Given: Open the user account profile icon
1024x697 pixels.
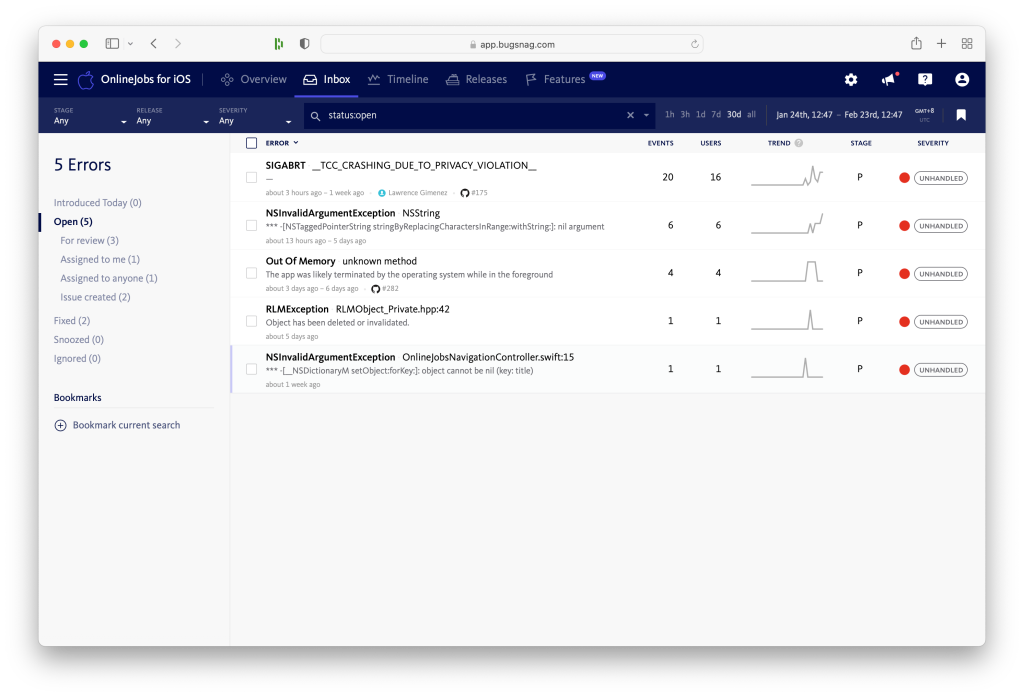Looking at the screenshot, I should point(962,80).
